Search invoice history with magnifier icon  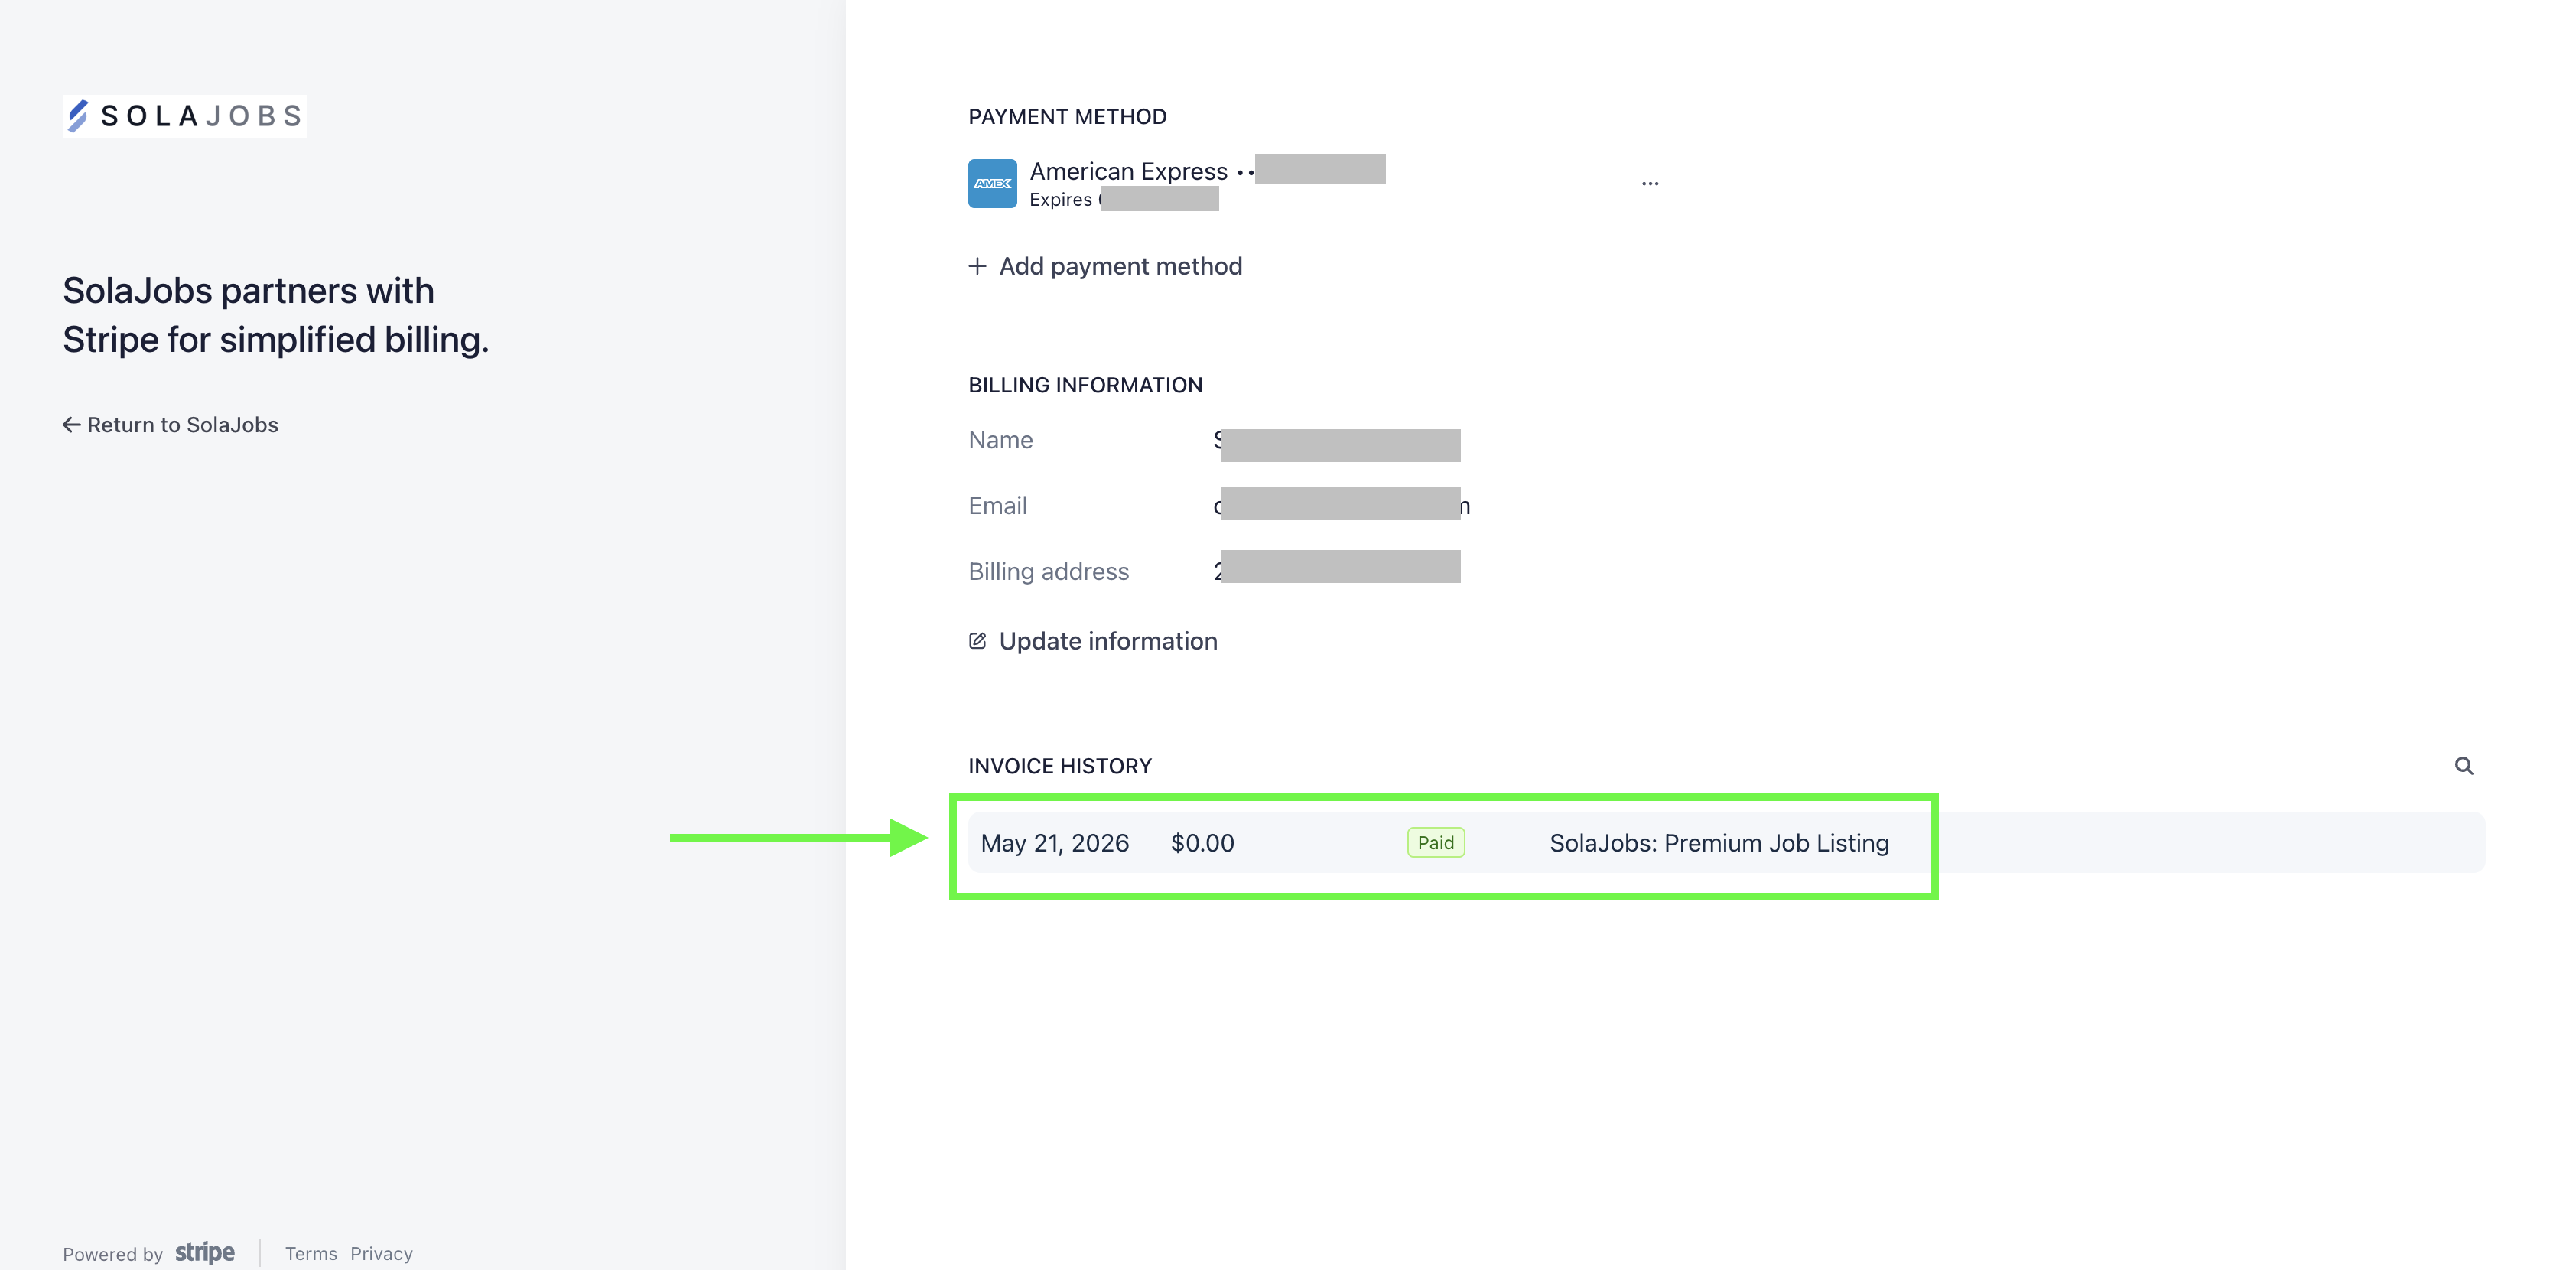[x=2463, y=766]
